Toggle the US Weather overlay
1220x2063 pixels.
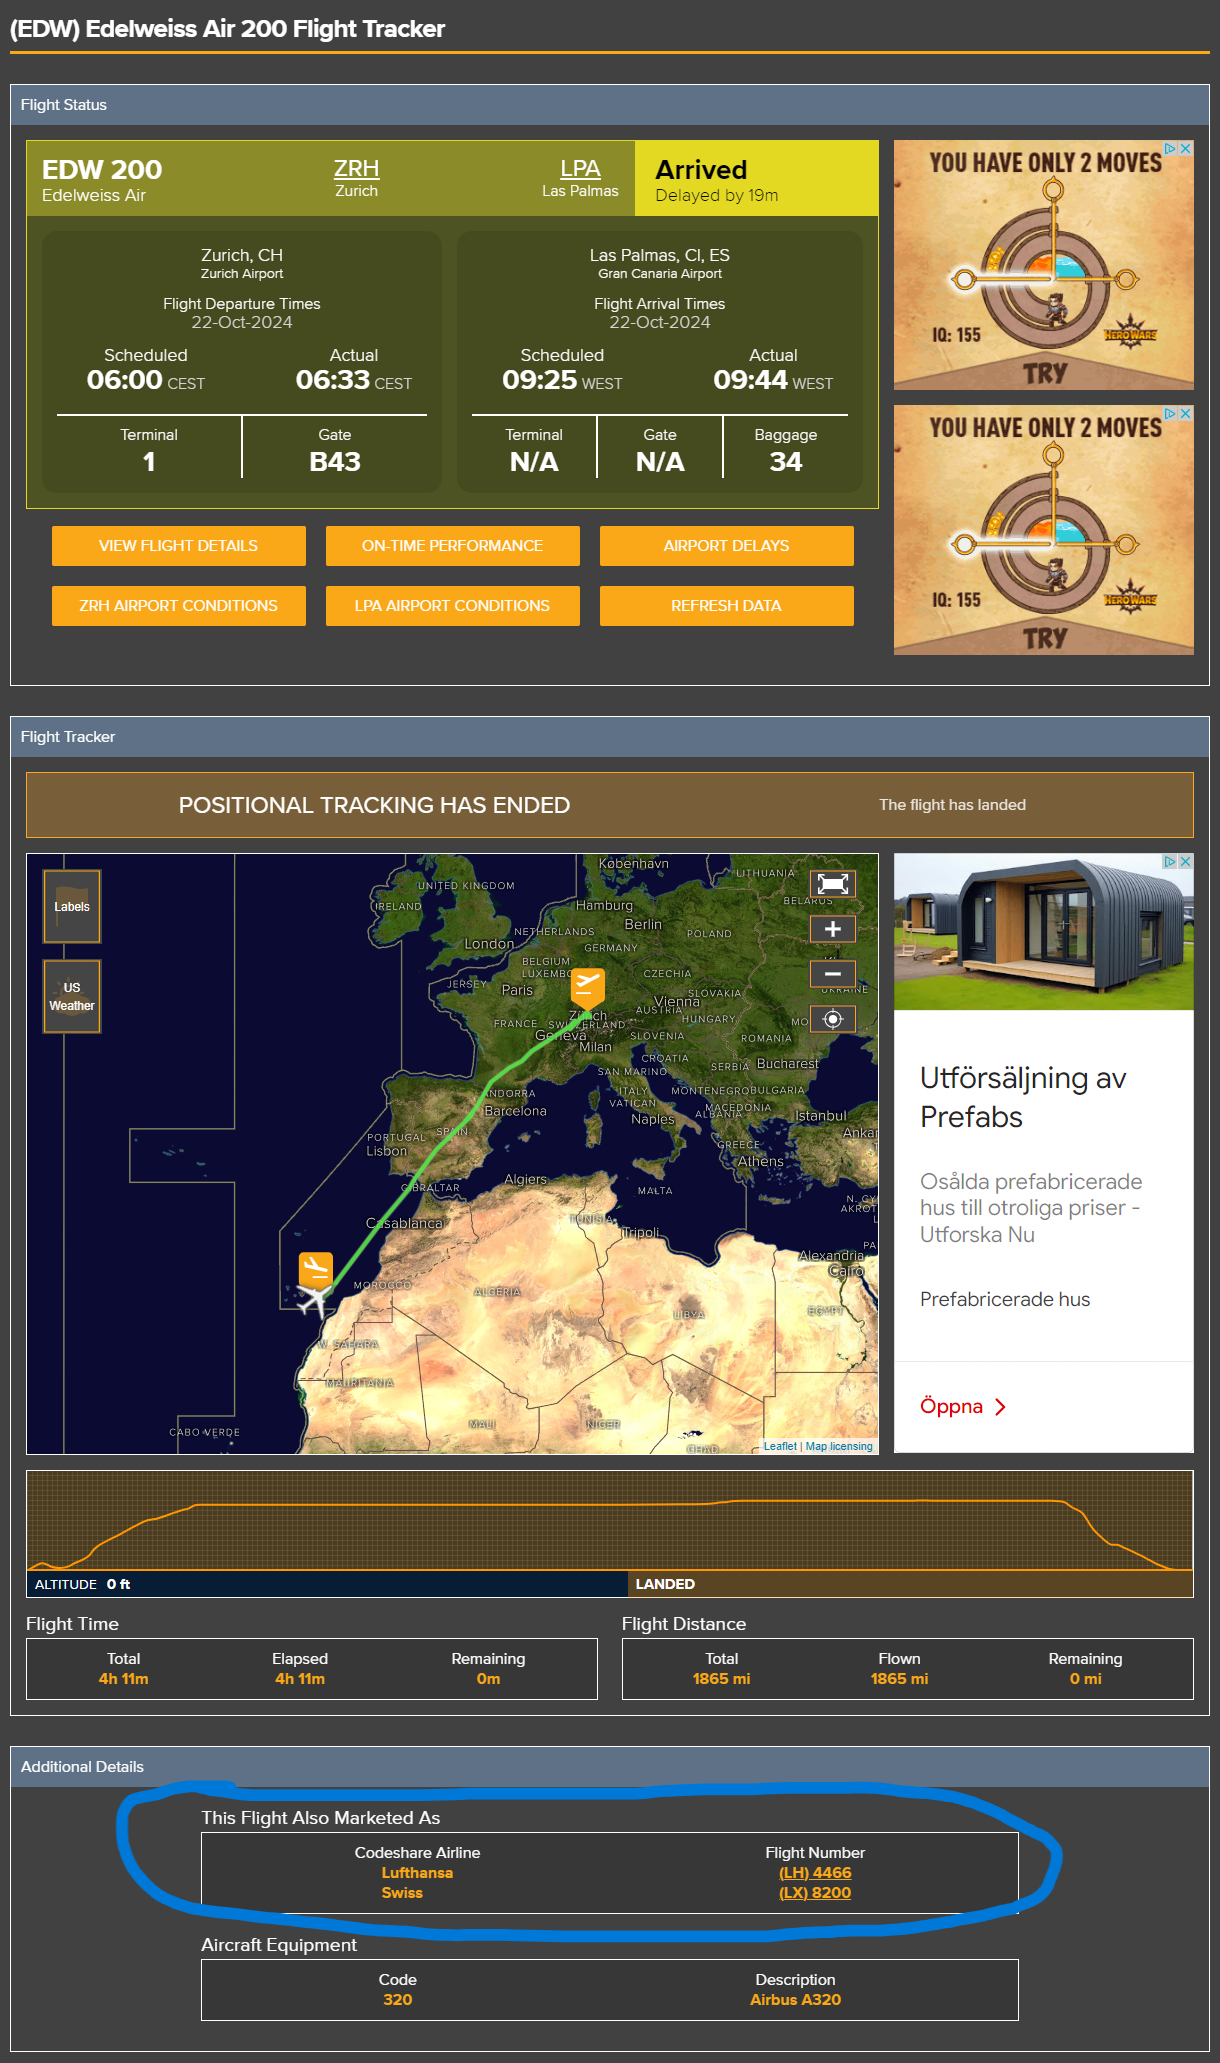[72, 996]
